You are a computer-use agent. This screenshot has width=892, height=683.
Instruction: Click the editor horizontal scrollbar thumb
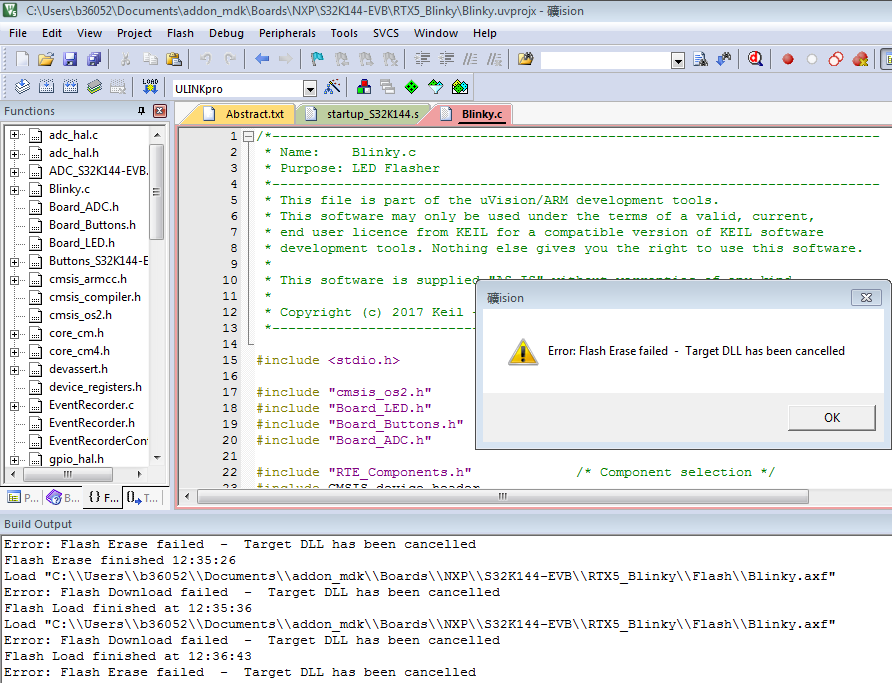[x=500, y=496]
